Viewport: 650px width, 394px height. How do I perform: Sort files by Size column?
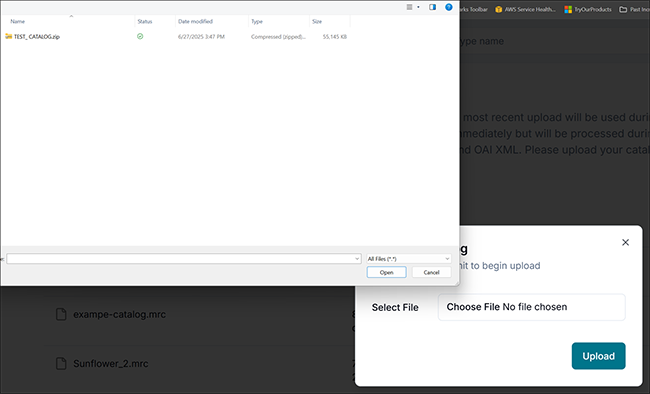(317, 22)
